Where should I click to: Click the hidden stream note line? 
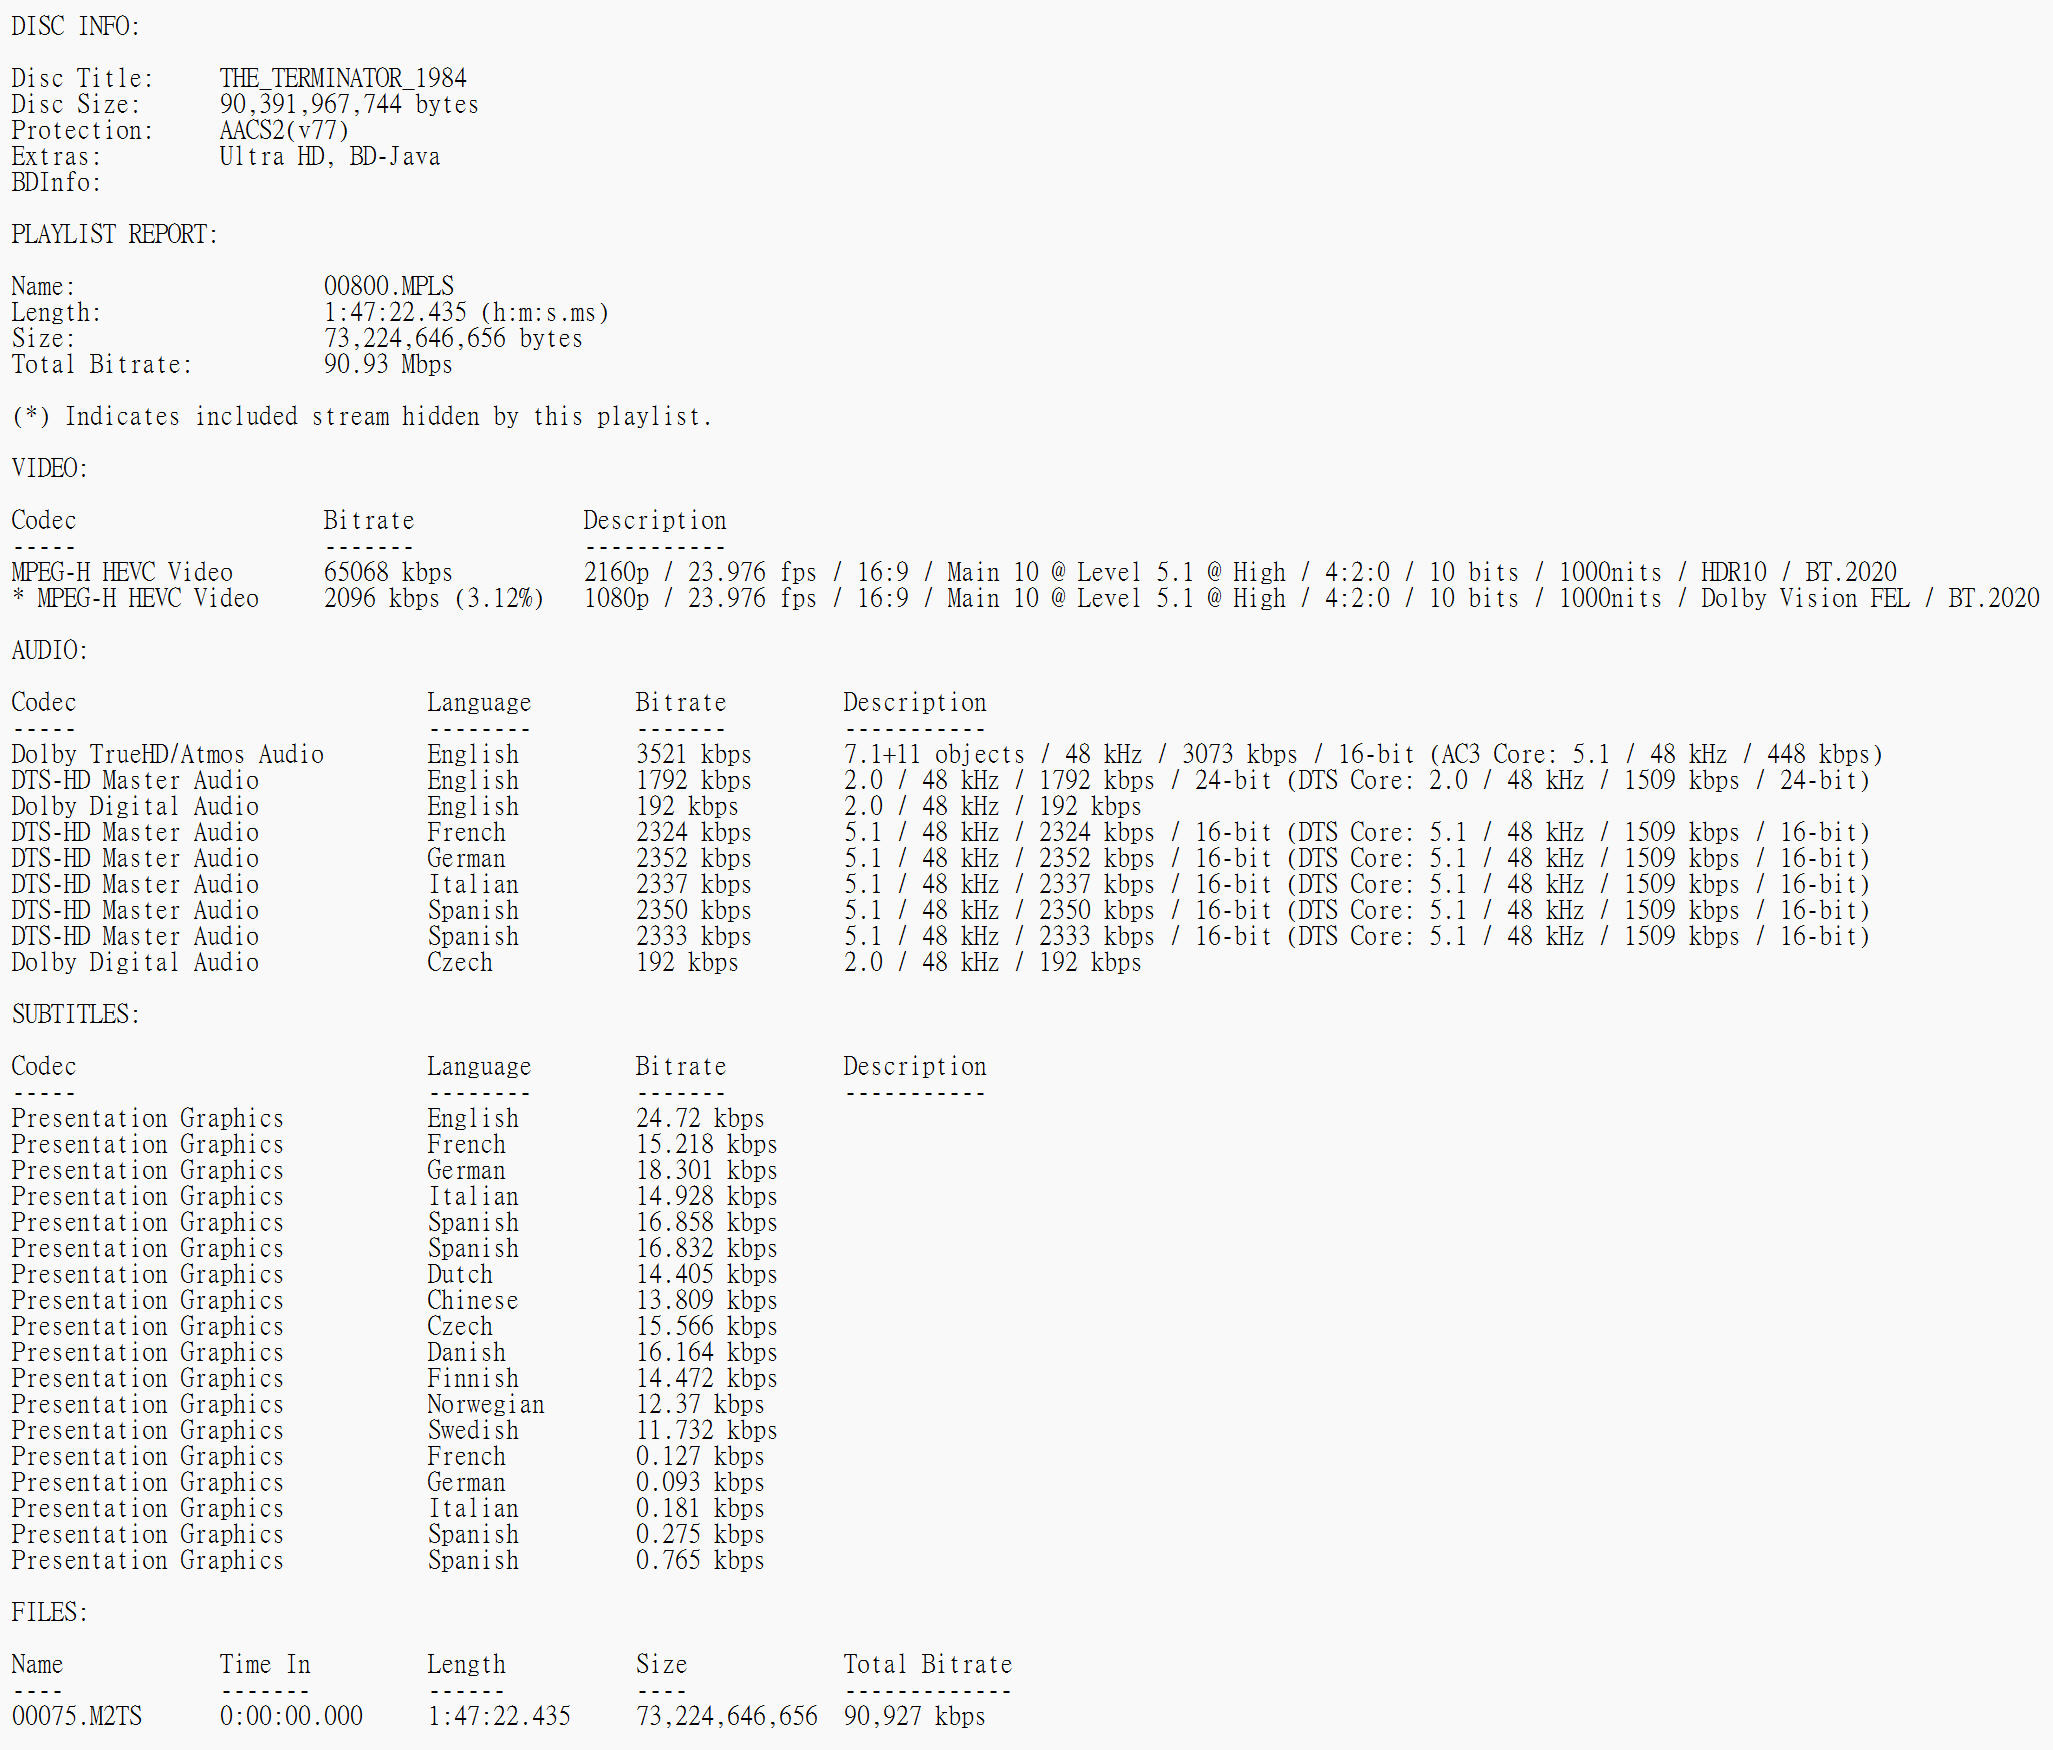[x=362, y=416]
